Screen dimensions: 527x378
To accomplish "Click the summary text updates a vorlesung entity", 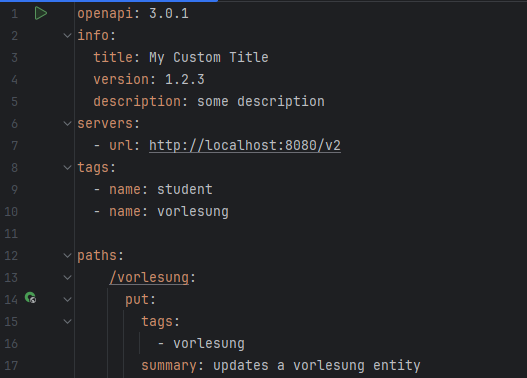I will (317, 365).
